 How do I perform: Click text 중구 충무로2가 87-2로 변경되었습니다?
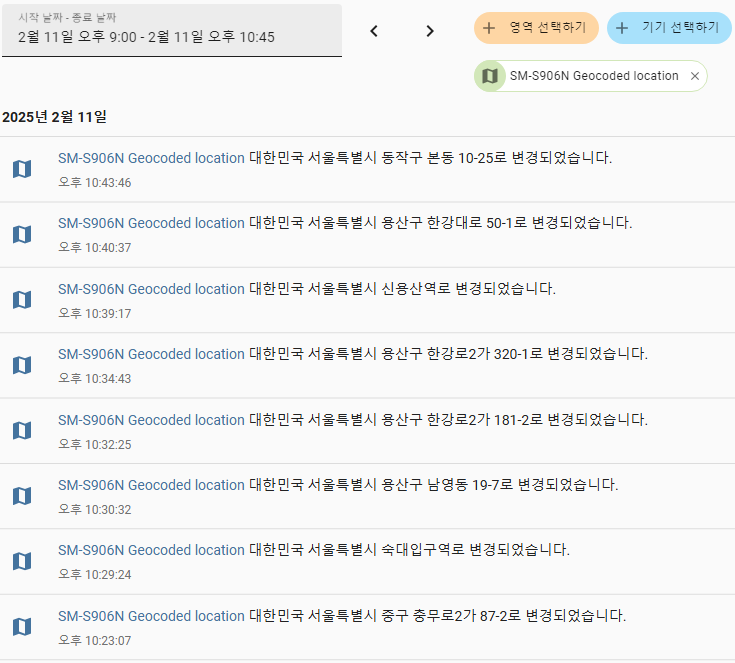coord(504,616)
